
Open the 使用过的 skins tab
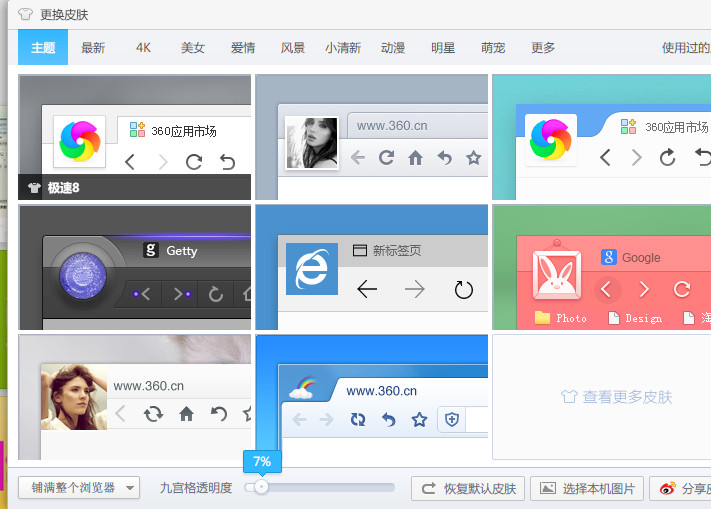686,47
